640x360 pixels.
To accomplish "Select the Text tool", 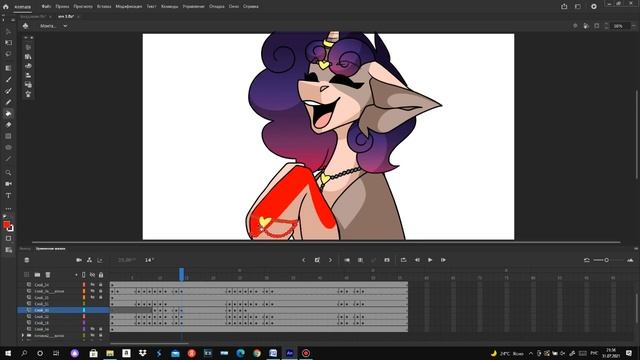I will click(x=8, y=196).
